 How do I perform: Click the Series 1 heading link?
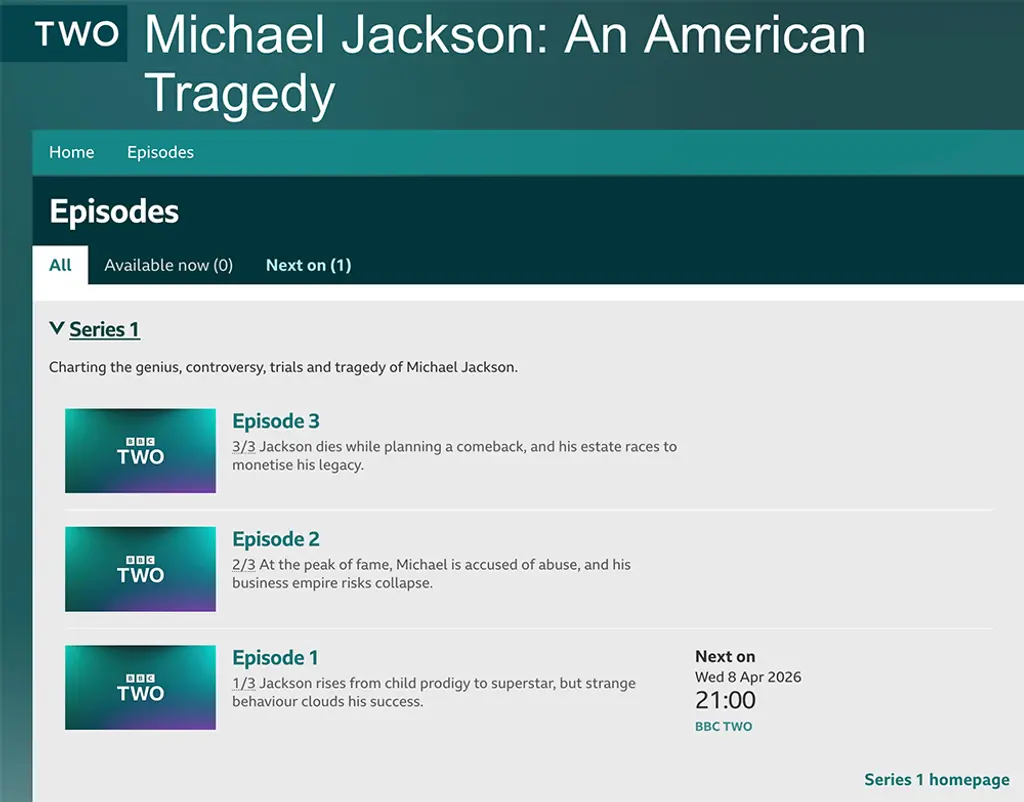[x=104, y=329]
